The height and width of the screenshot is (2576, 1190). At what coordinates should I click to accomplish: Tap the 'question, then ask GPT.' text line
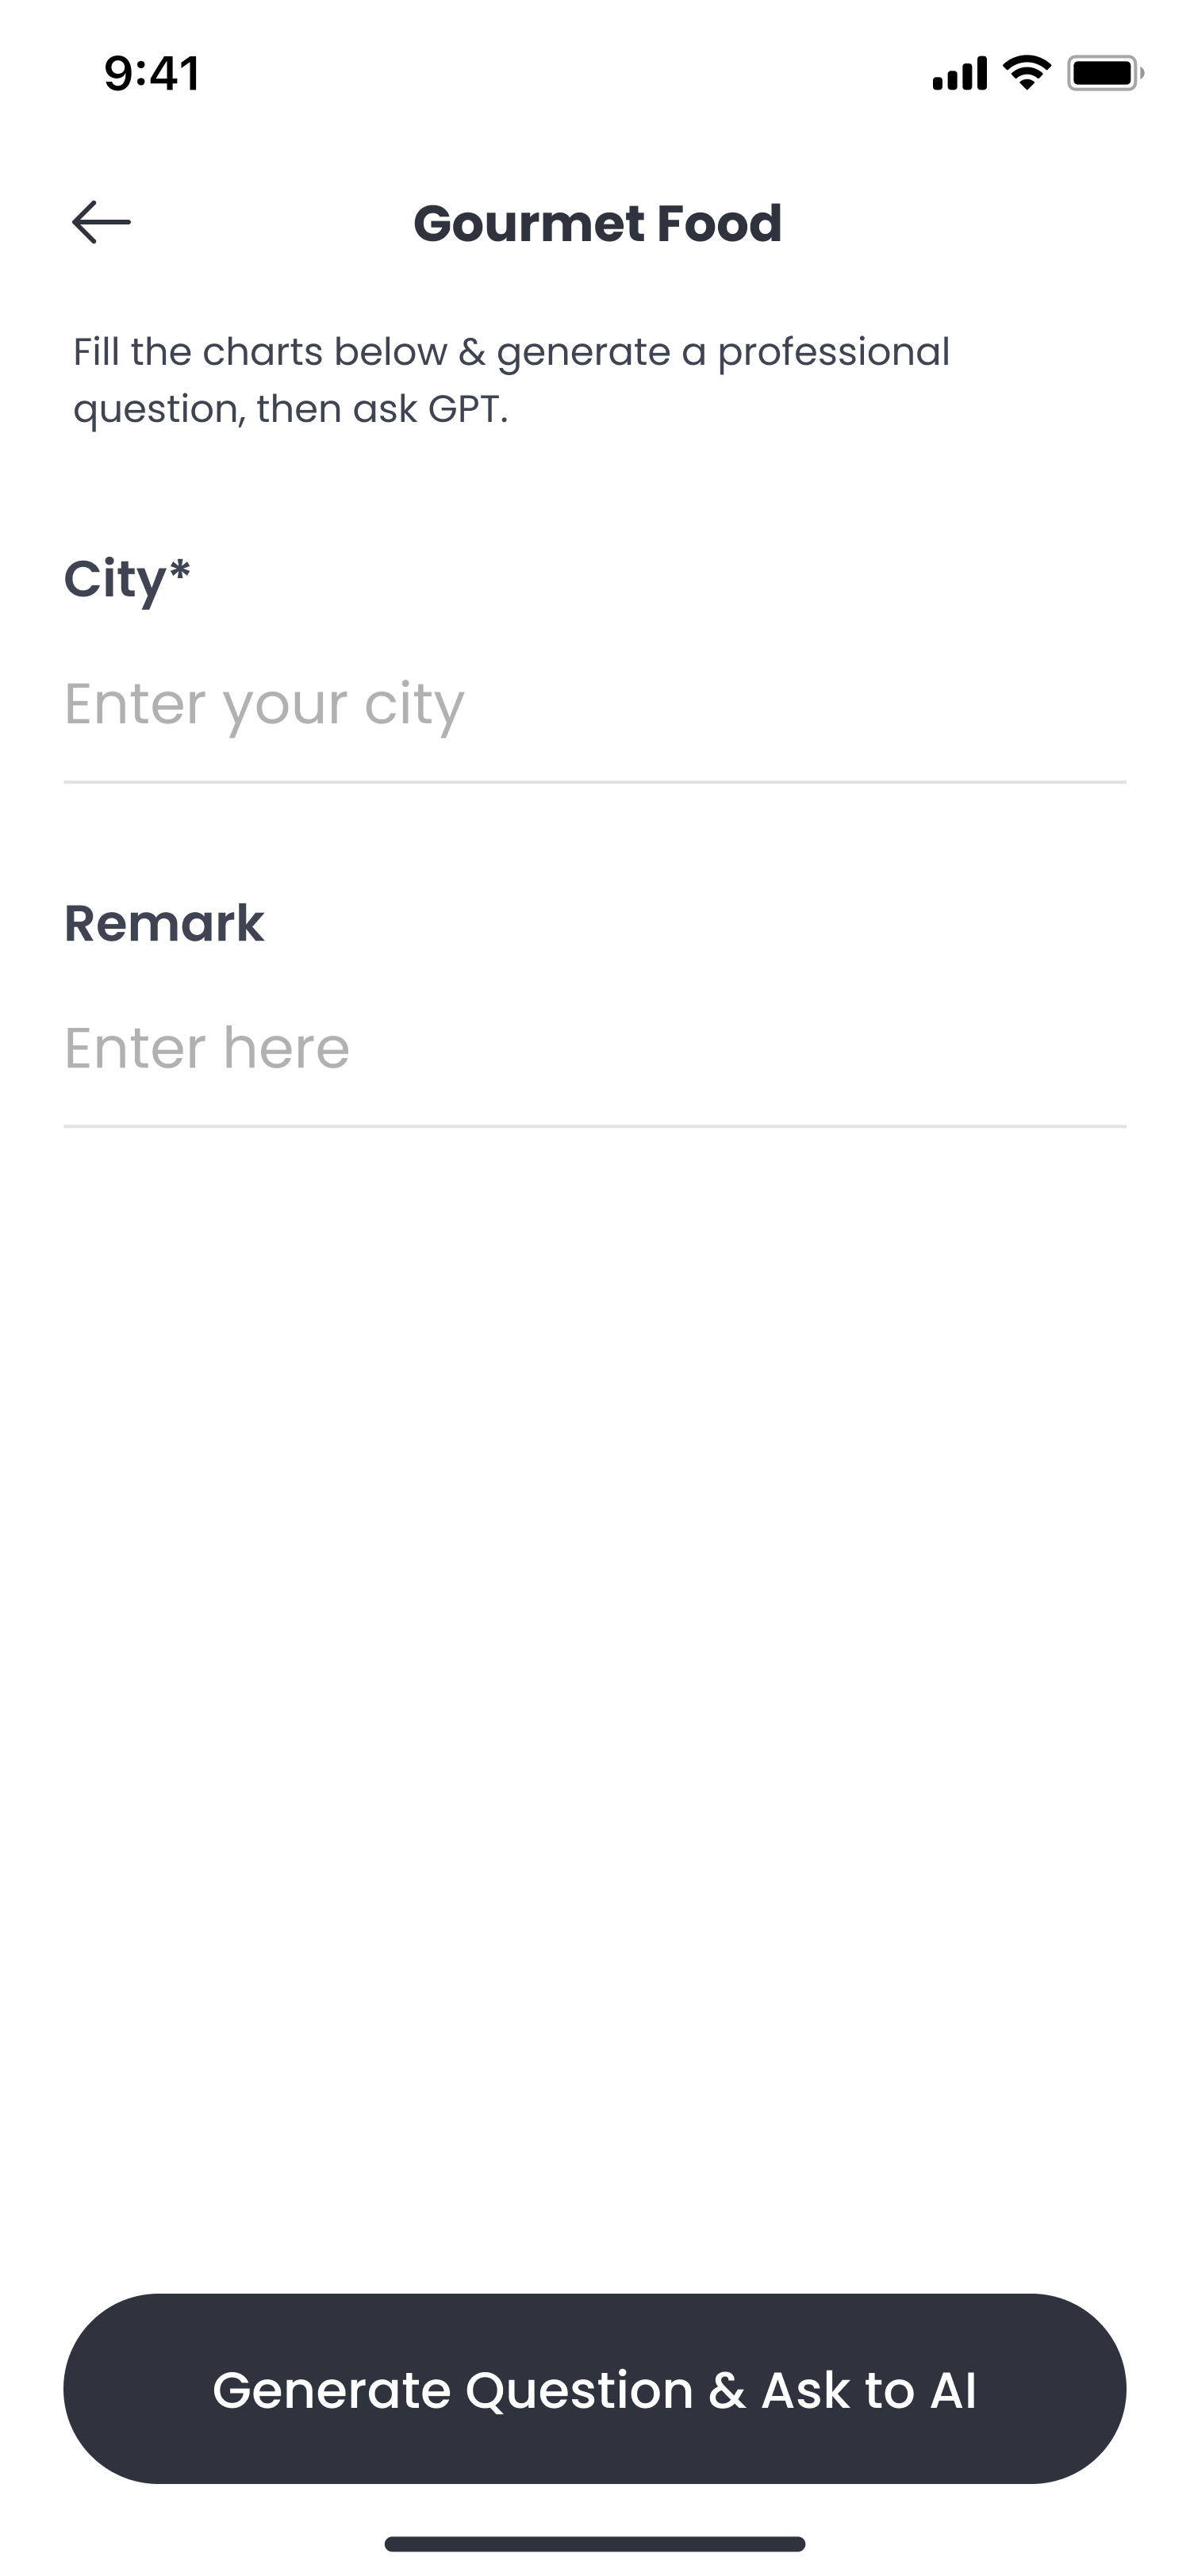click(290, 409)
